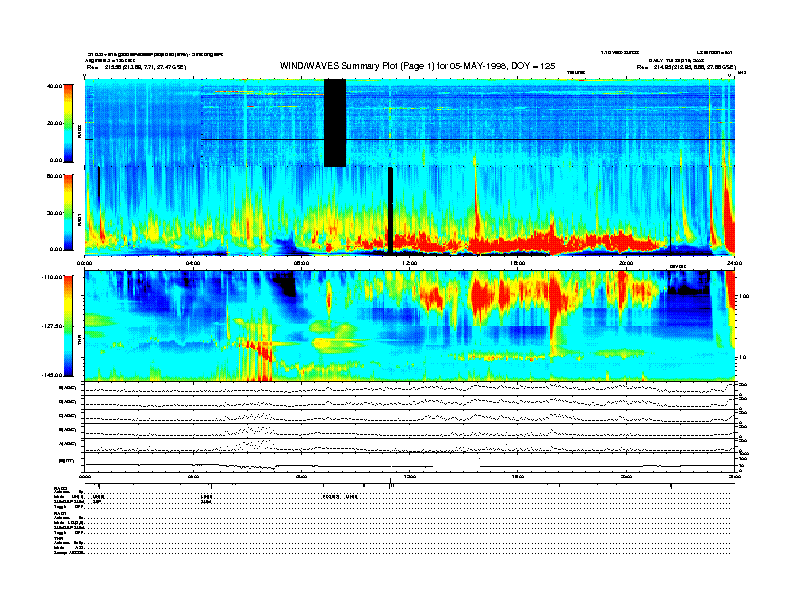Click the -127.50 label on TNR scale
The width and height of the screenshot is (792, 612).
52,326
